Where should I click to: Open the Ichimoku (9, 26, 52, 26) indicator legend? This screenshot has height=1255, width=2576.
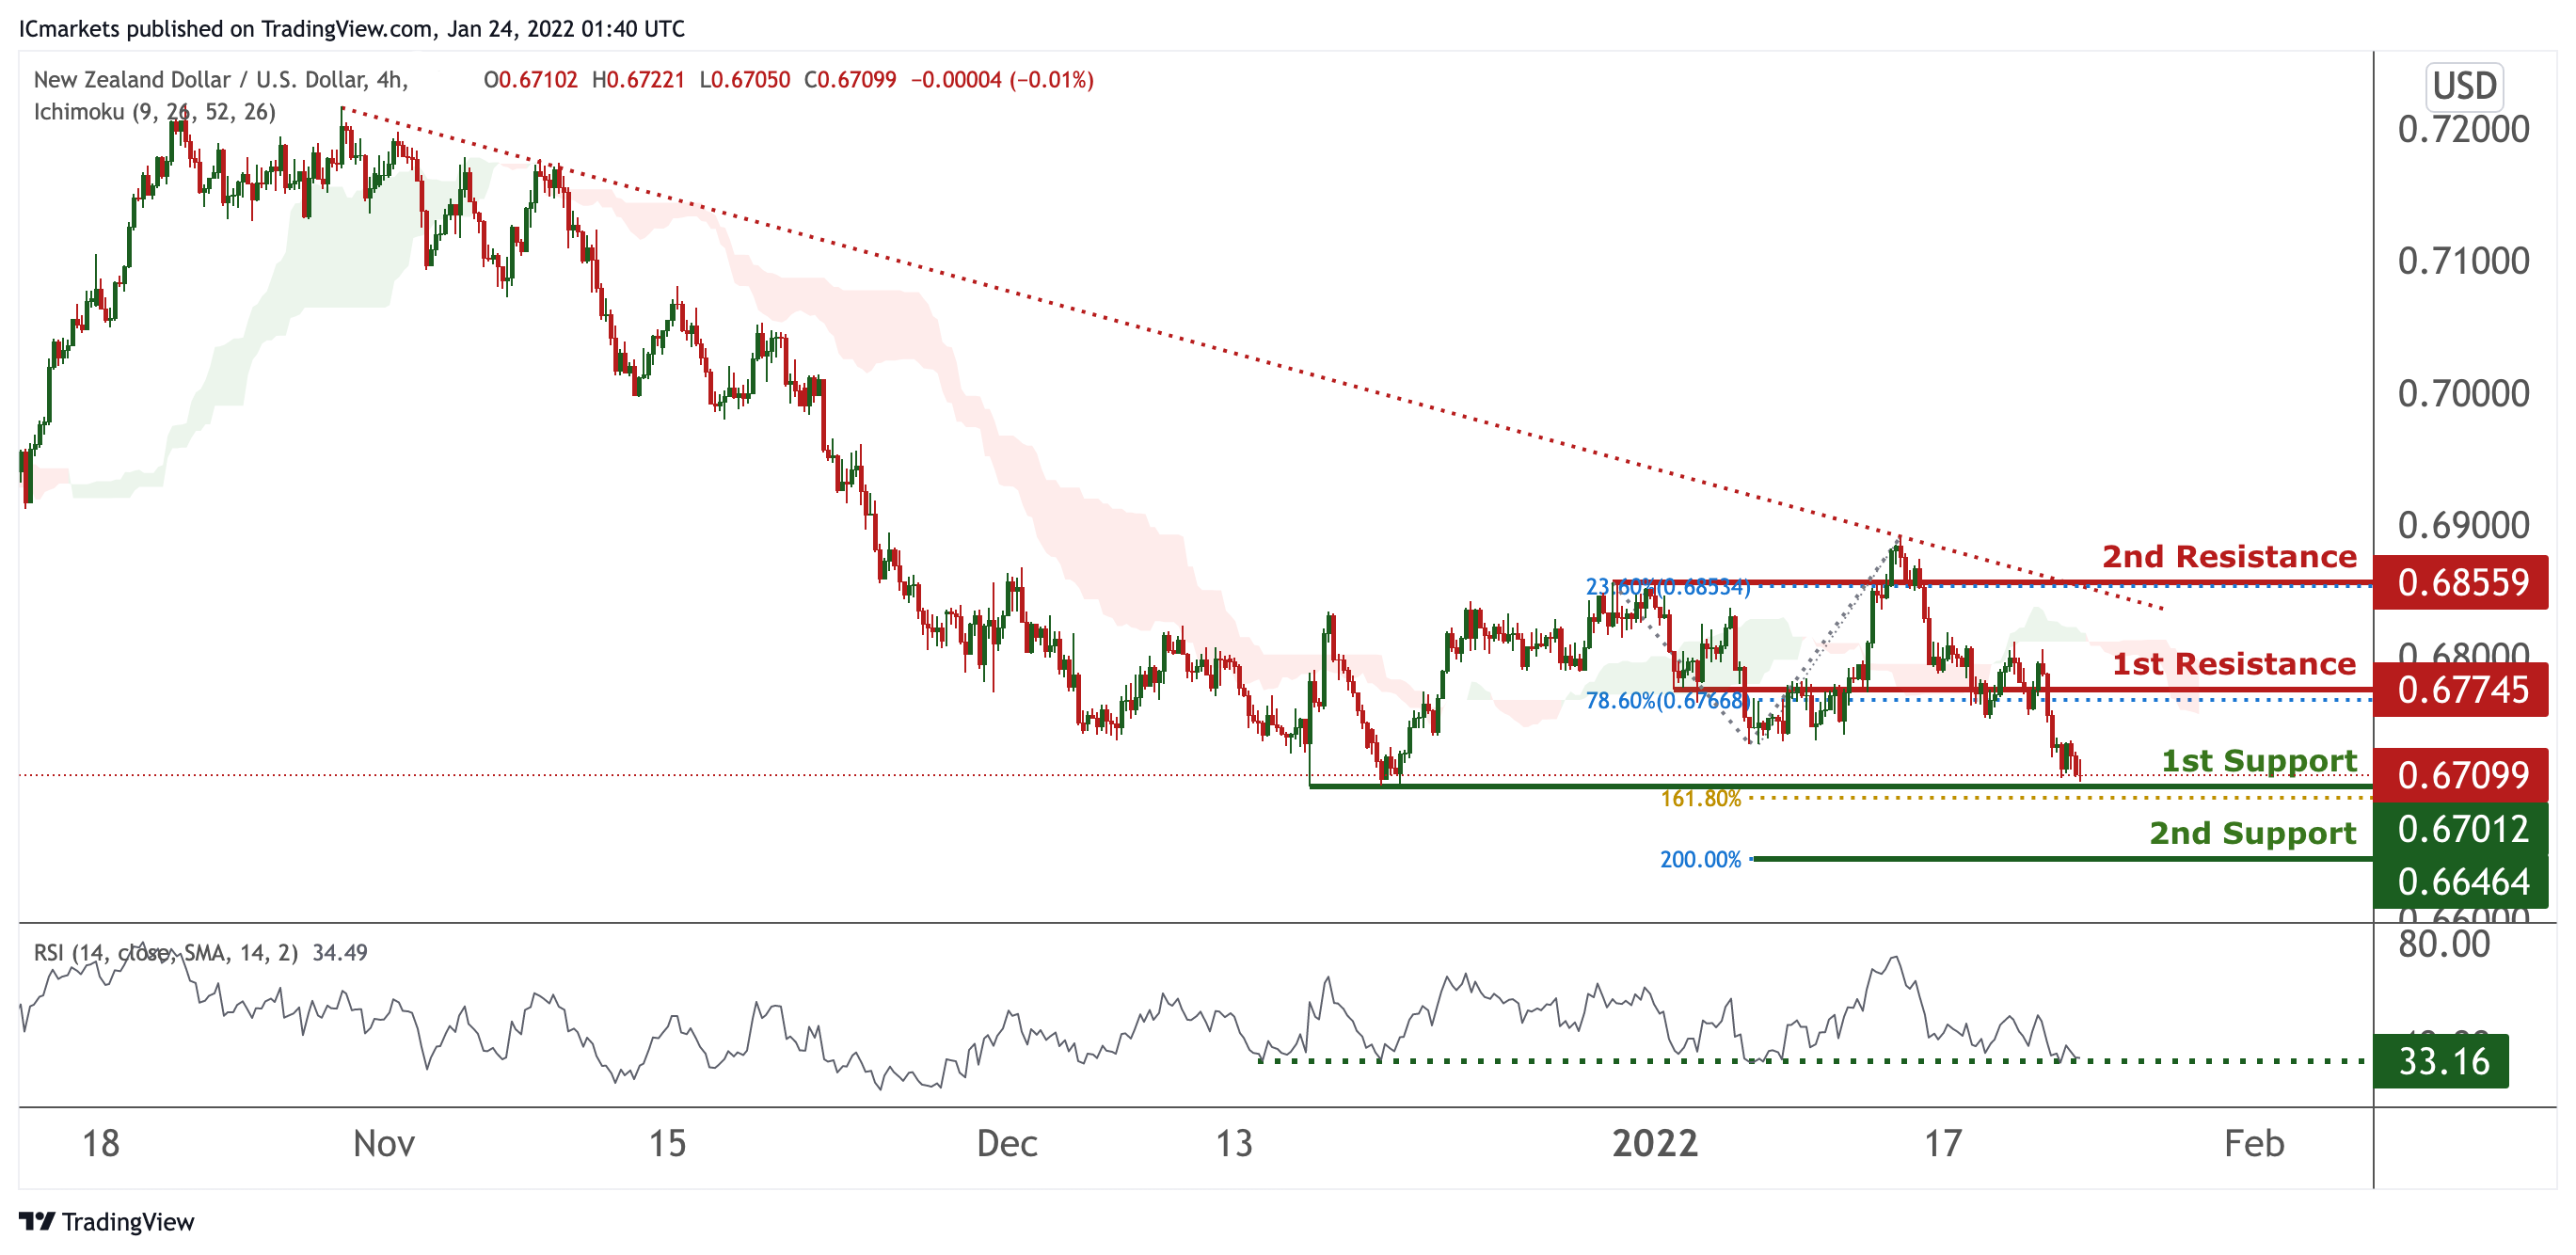click(x=155, y=111)
